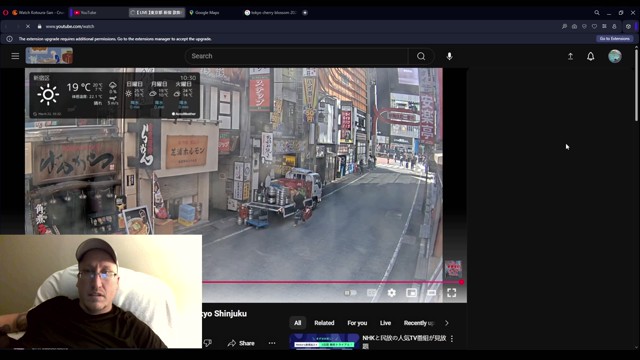
Task: Open more actions three-dot menu
Action: 272,343
